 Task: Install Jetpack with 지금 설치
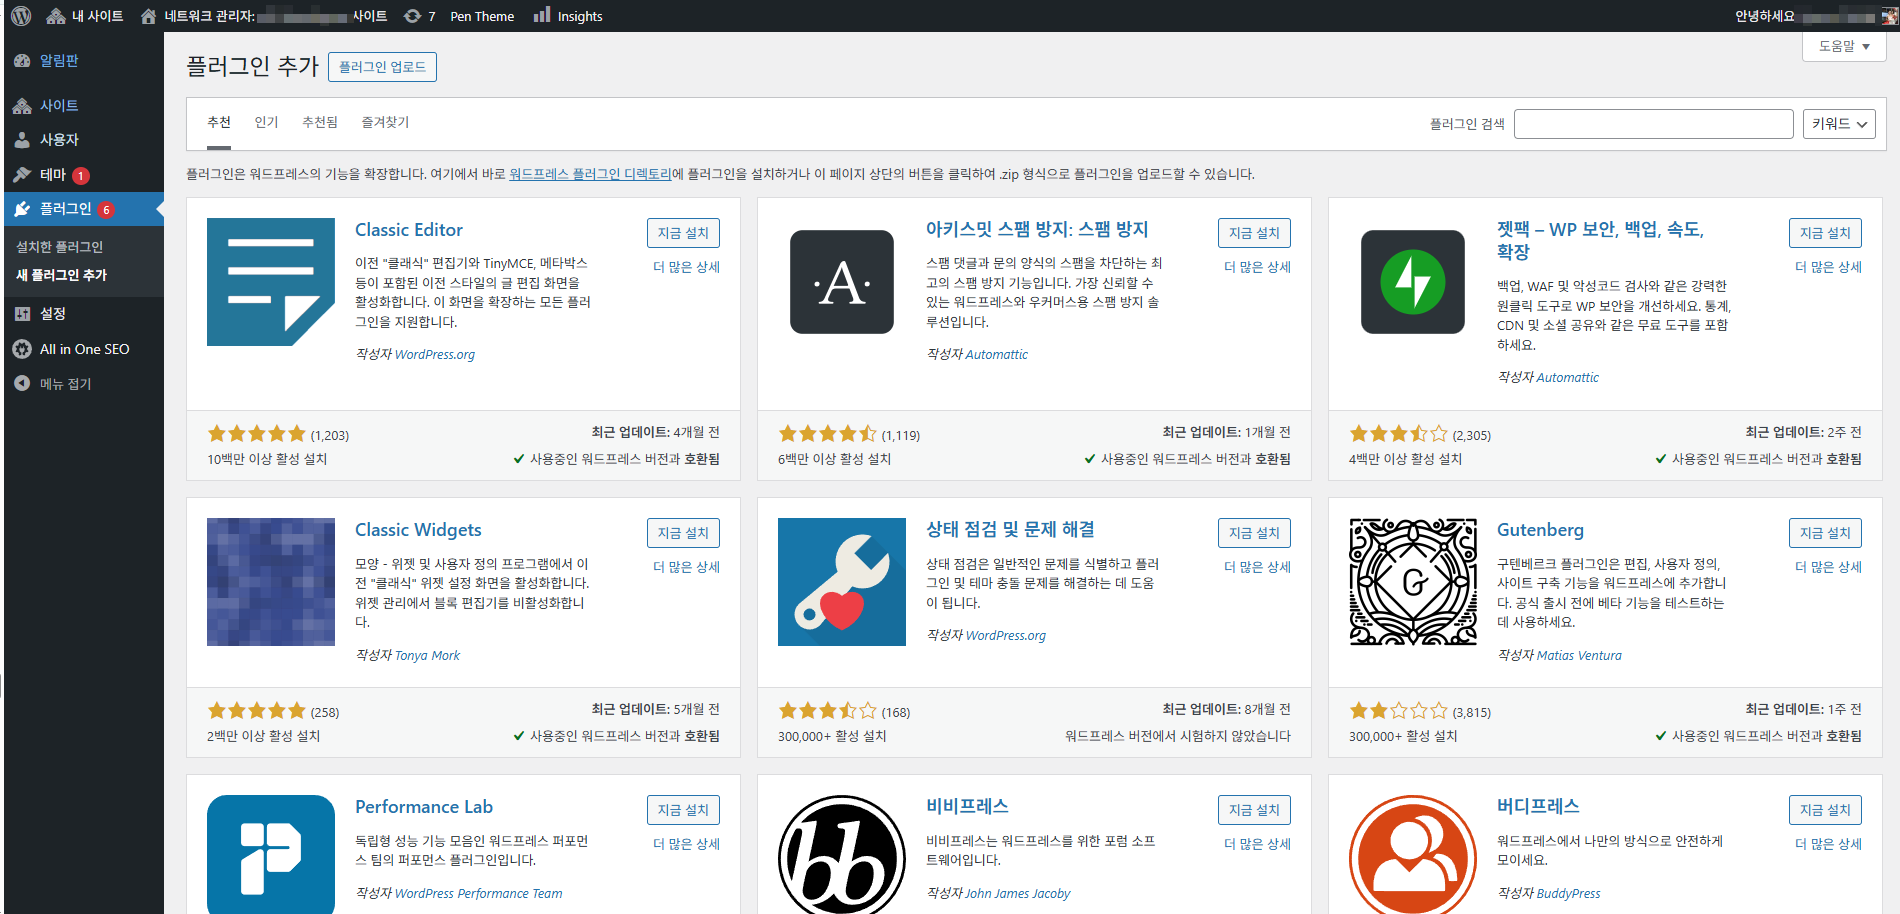click(x=1825, y=233)
